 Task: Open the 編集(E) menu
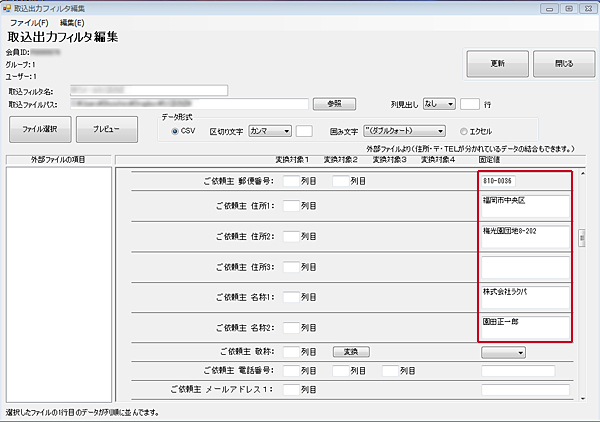(72, 21)
